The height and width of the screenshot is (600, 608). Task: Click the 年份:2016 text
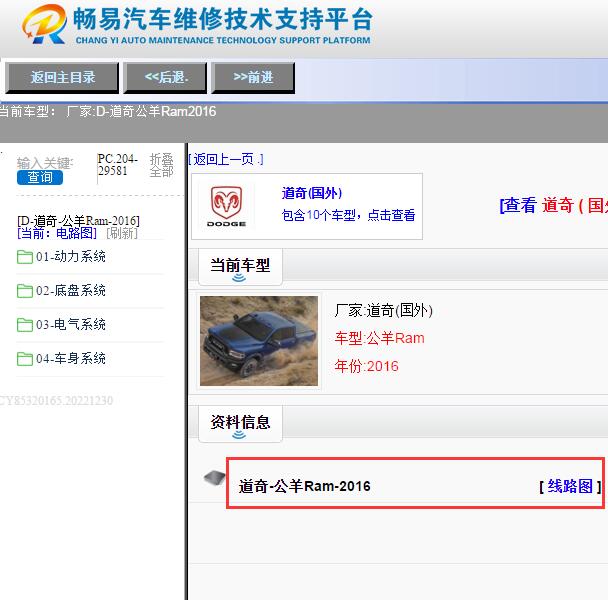[x=366, y=366]
